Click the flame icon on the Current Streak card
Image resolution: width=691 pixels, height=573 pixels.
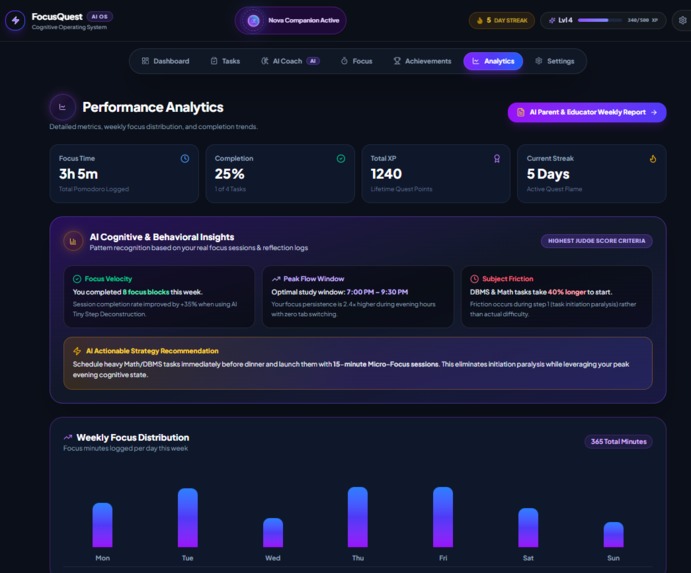(x=653, y=159)
